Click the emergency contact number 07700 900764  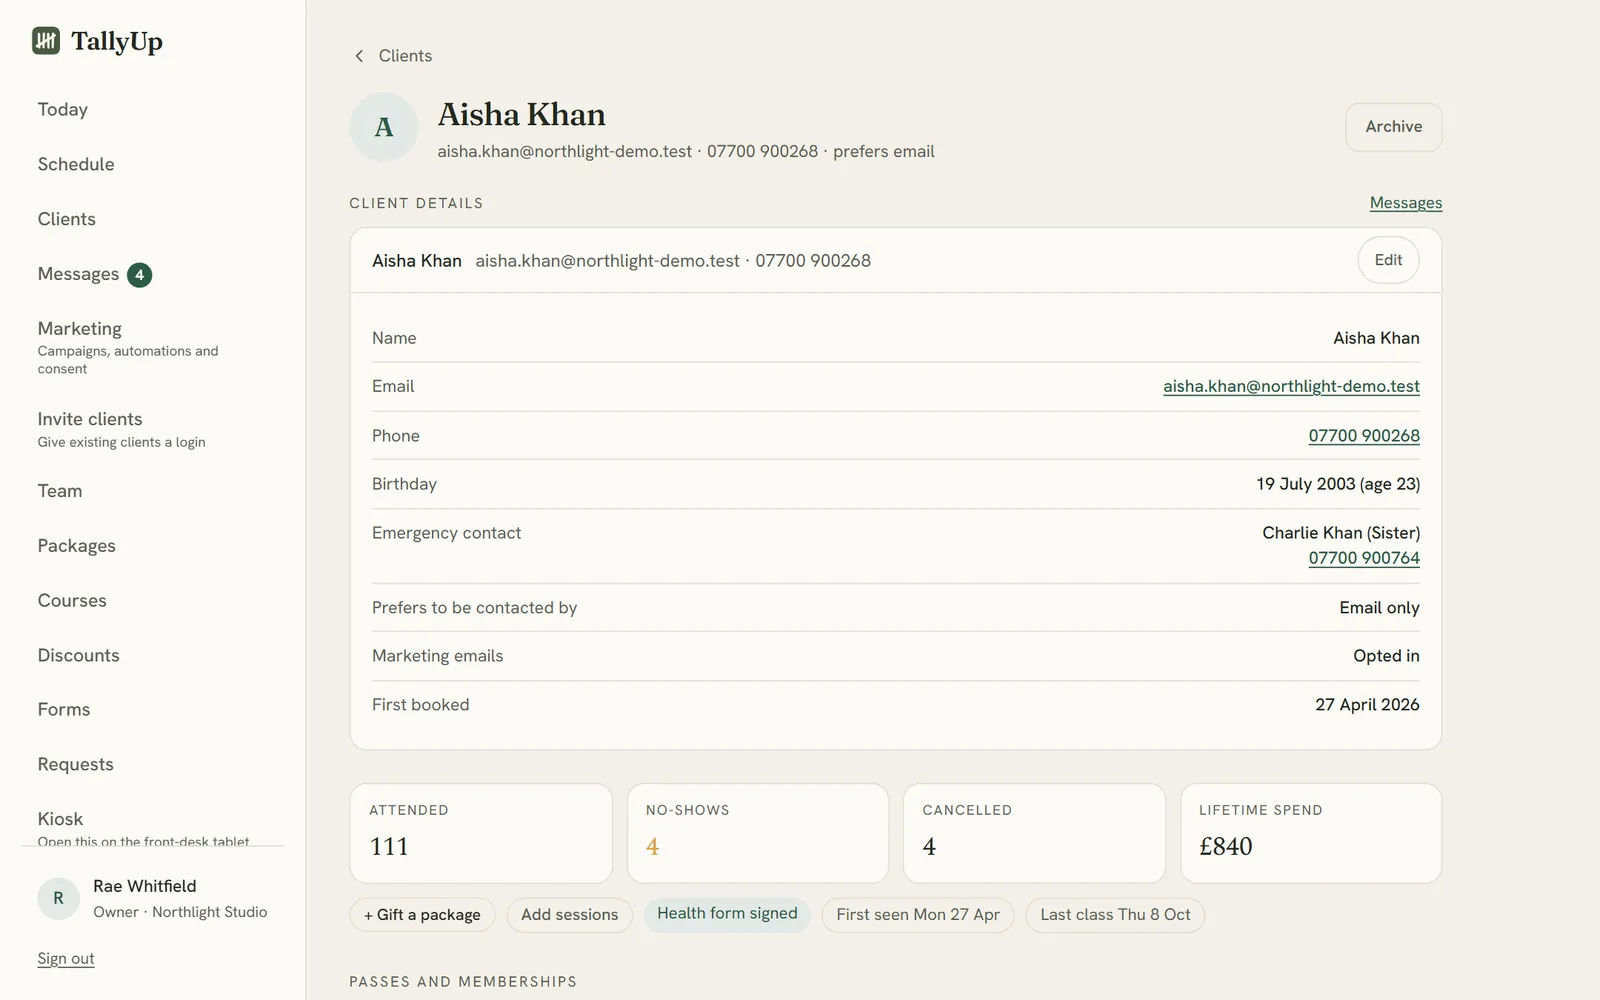1364,558
